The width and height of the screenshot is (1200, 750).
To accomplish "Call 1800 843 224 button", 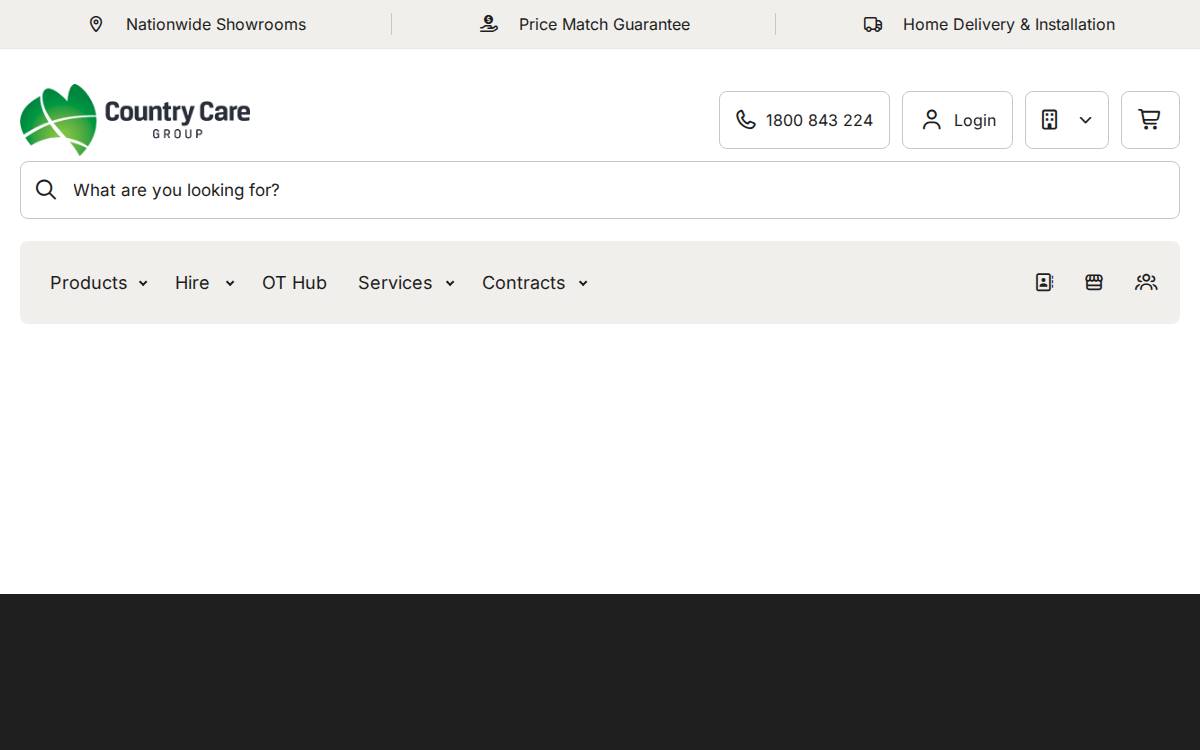I will 804,120.
